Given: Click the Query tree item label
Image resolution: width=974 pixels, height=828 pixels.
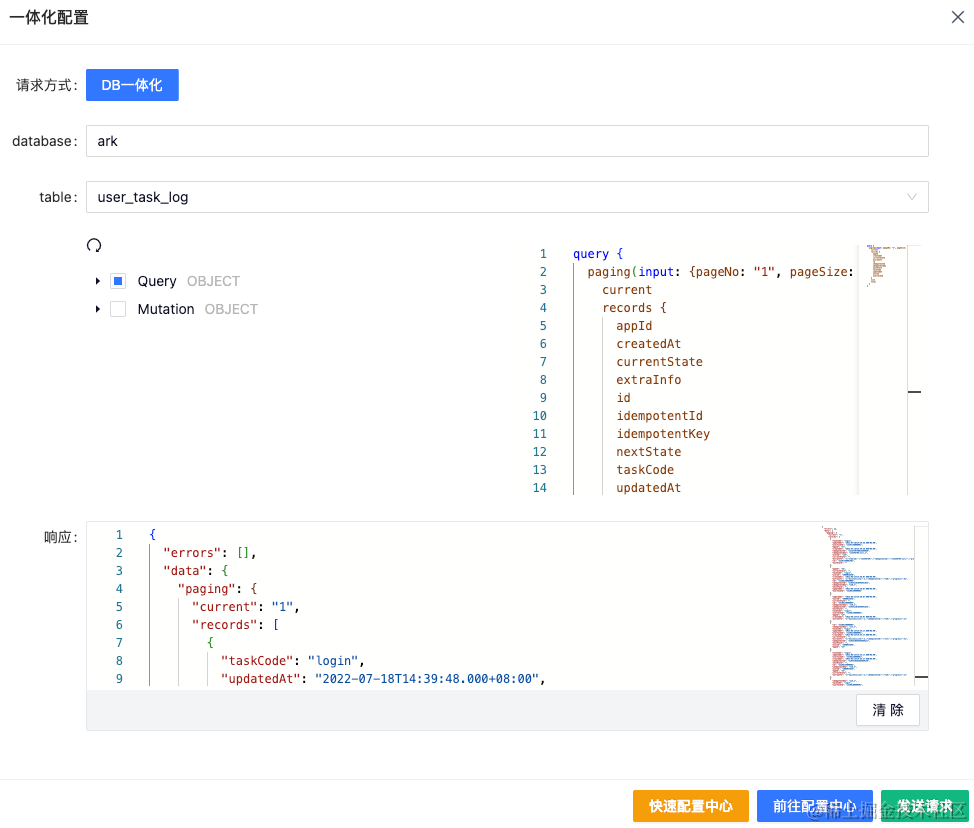Looking at the screenshot, I should point(157,281).
